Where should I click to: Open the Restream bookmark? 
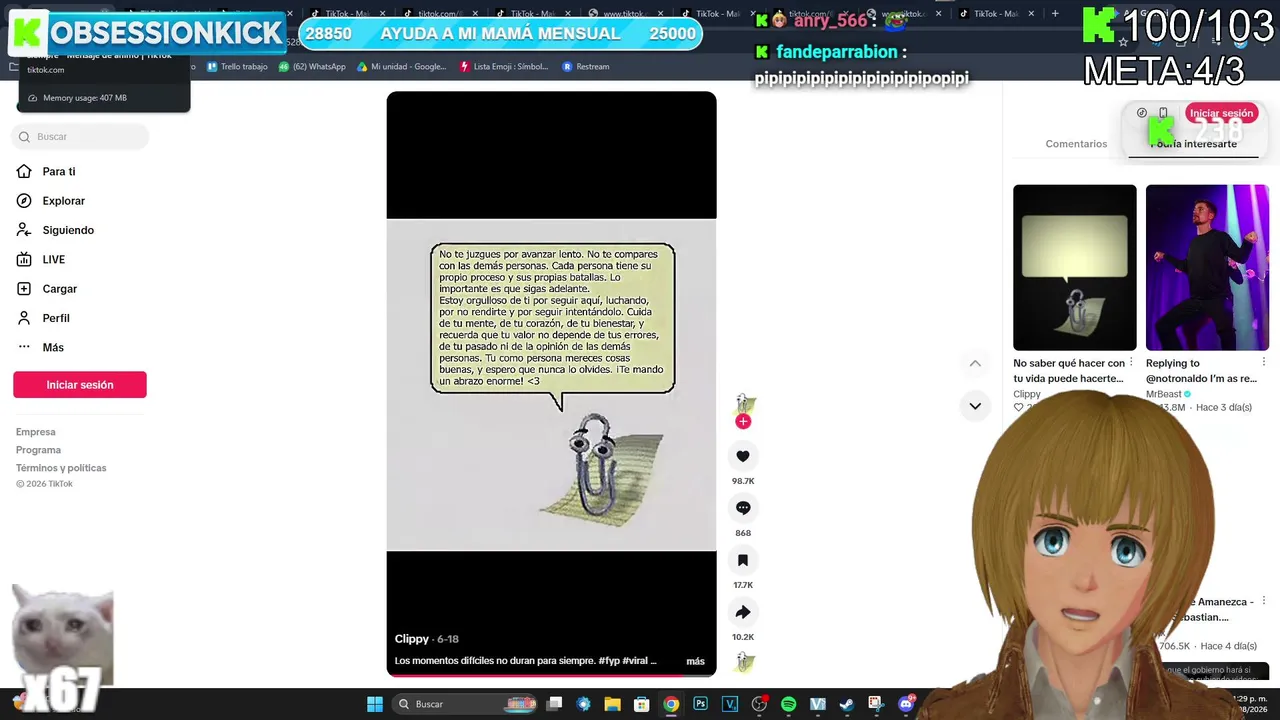click(586, 67)
